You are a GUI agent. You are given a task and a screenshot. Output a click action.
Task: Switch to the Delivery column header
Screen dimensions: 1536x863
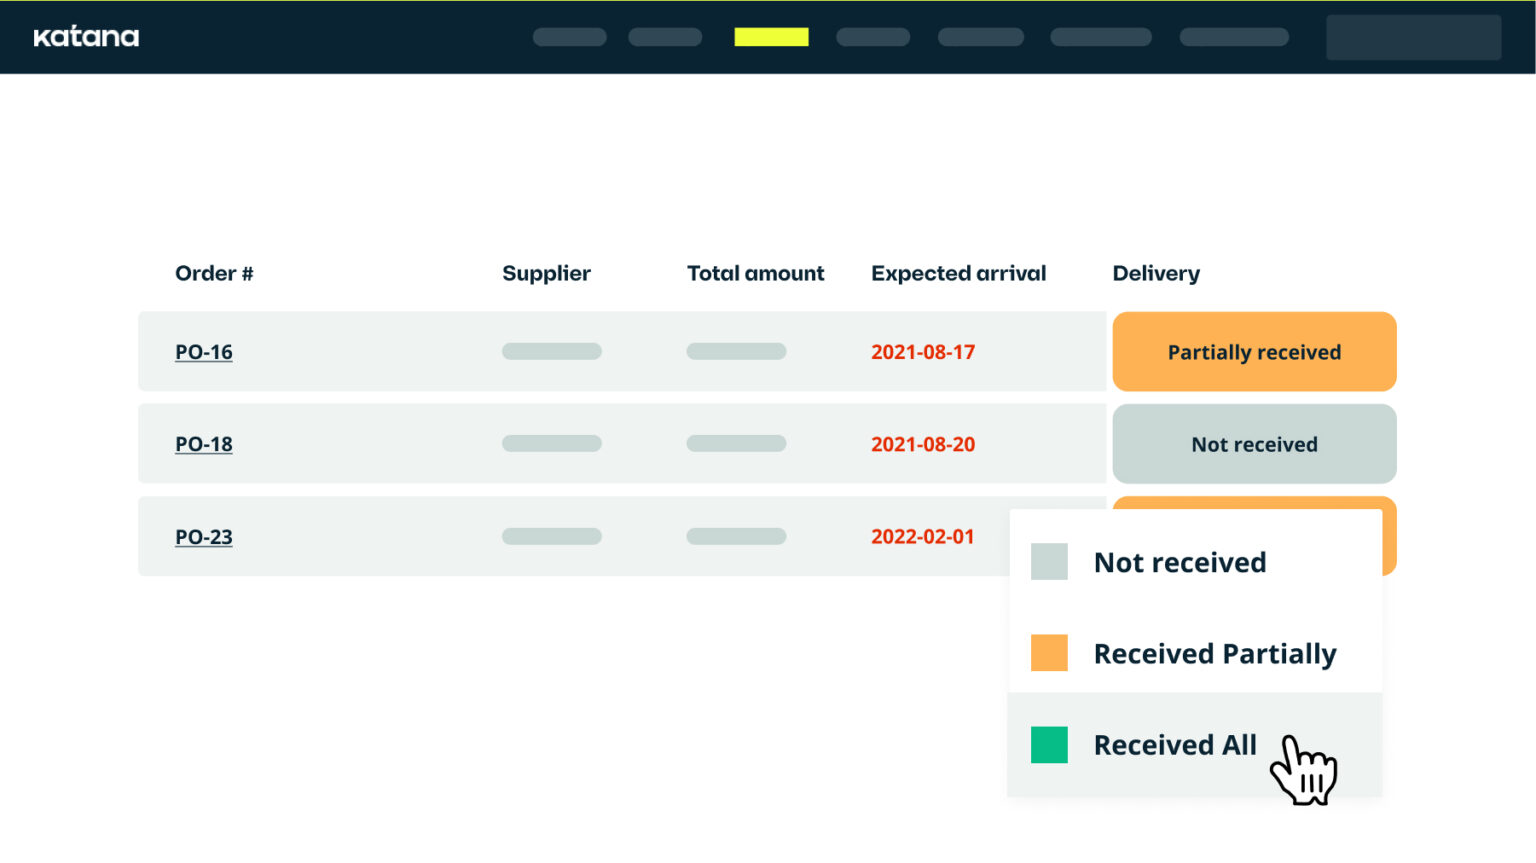coord(1156,272)
